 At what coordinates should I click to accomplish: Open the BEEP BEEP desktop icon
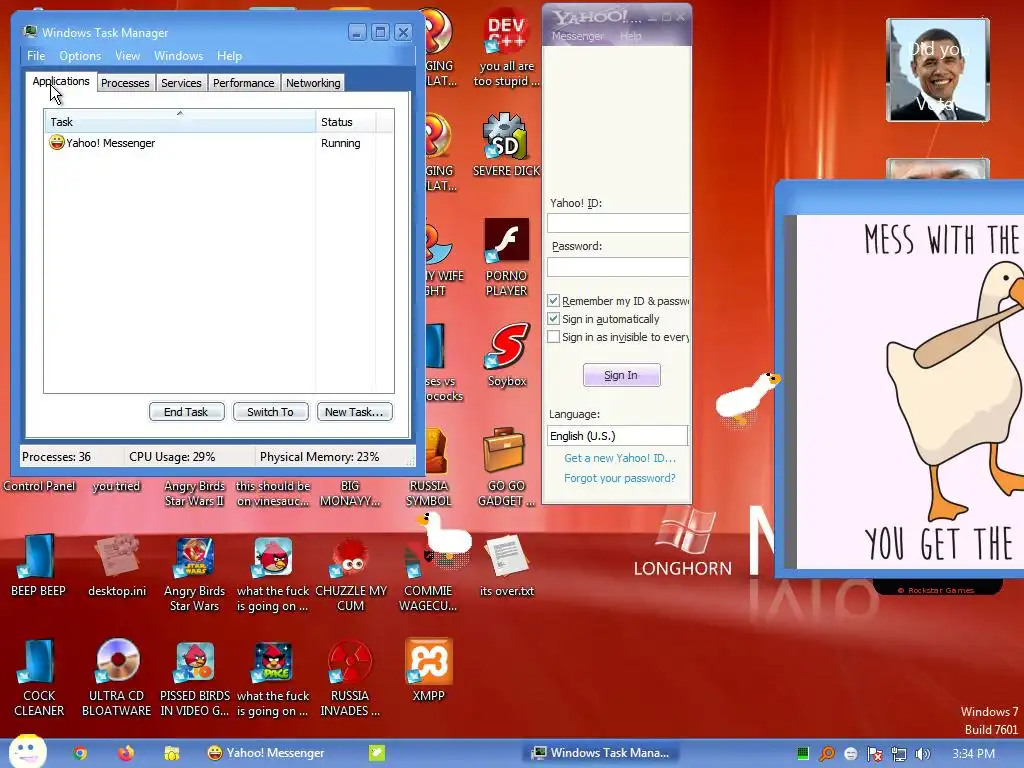tap(39, 566)
